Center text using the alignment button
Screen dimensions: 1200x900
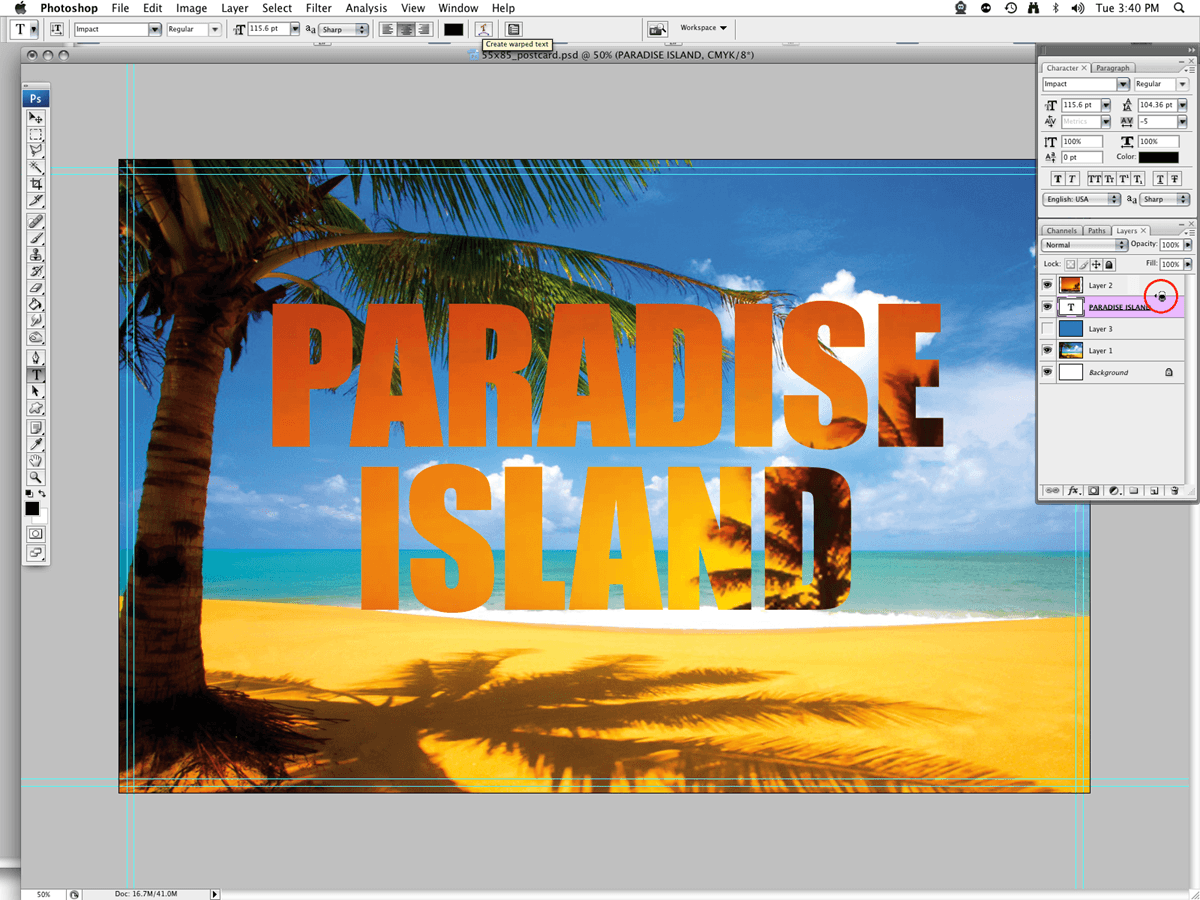tap(406, 29)
